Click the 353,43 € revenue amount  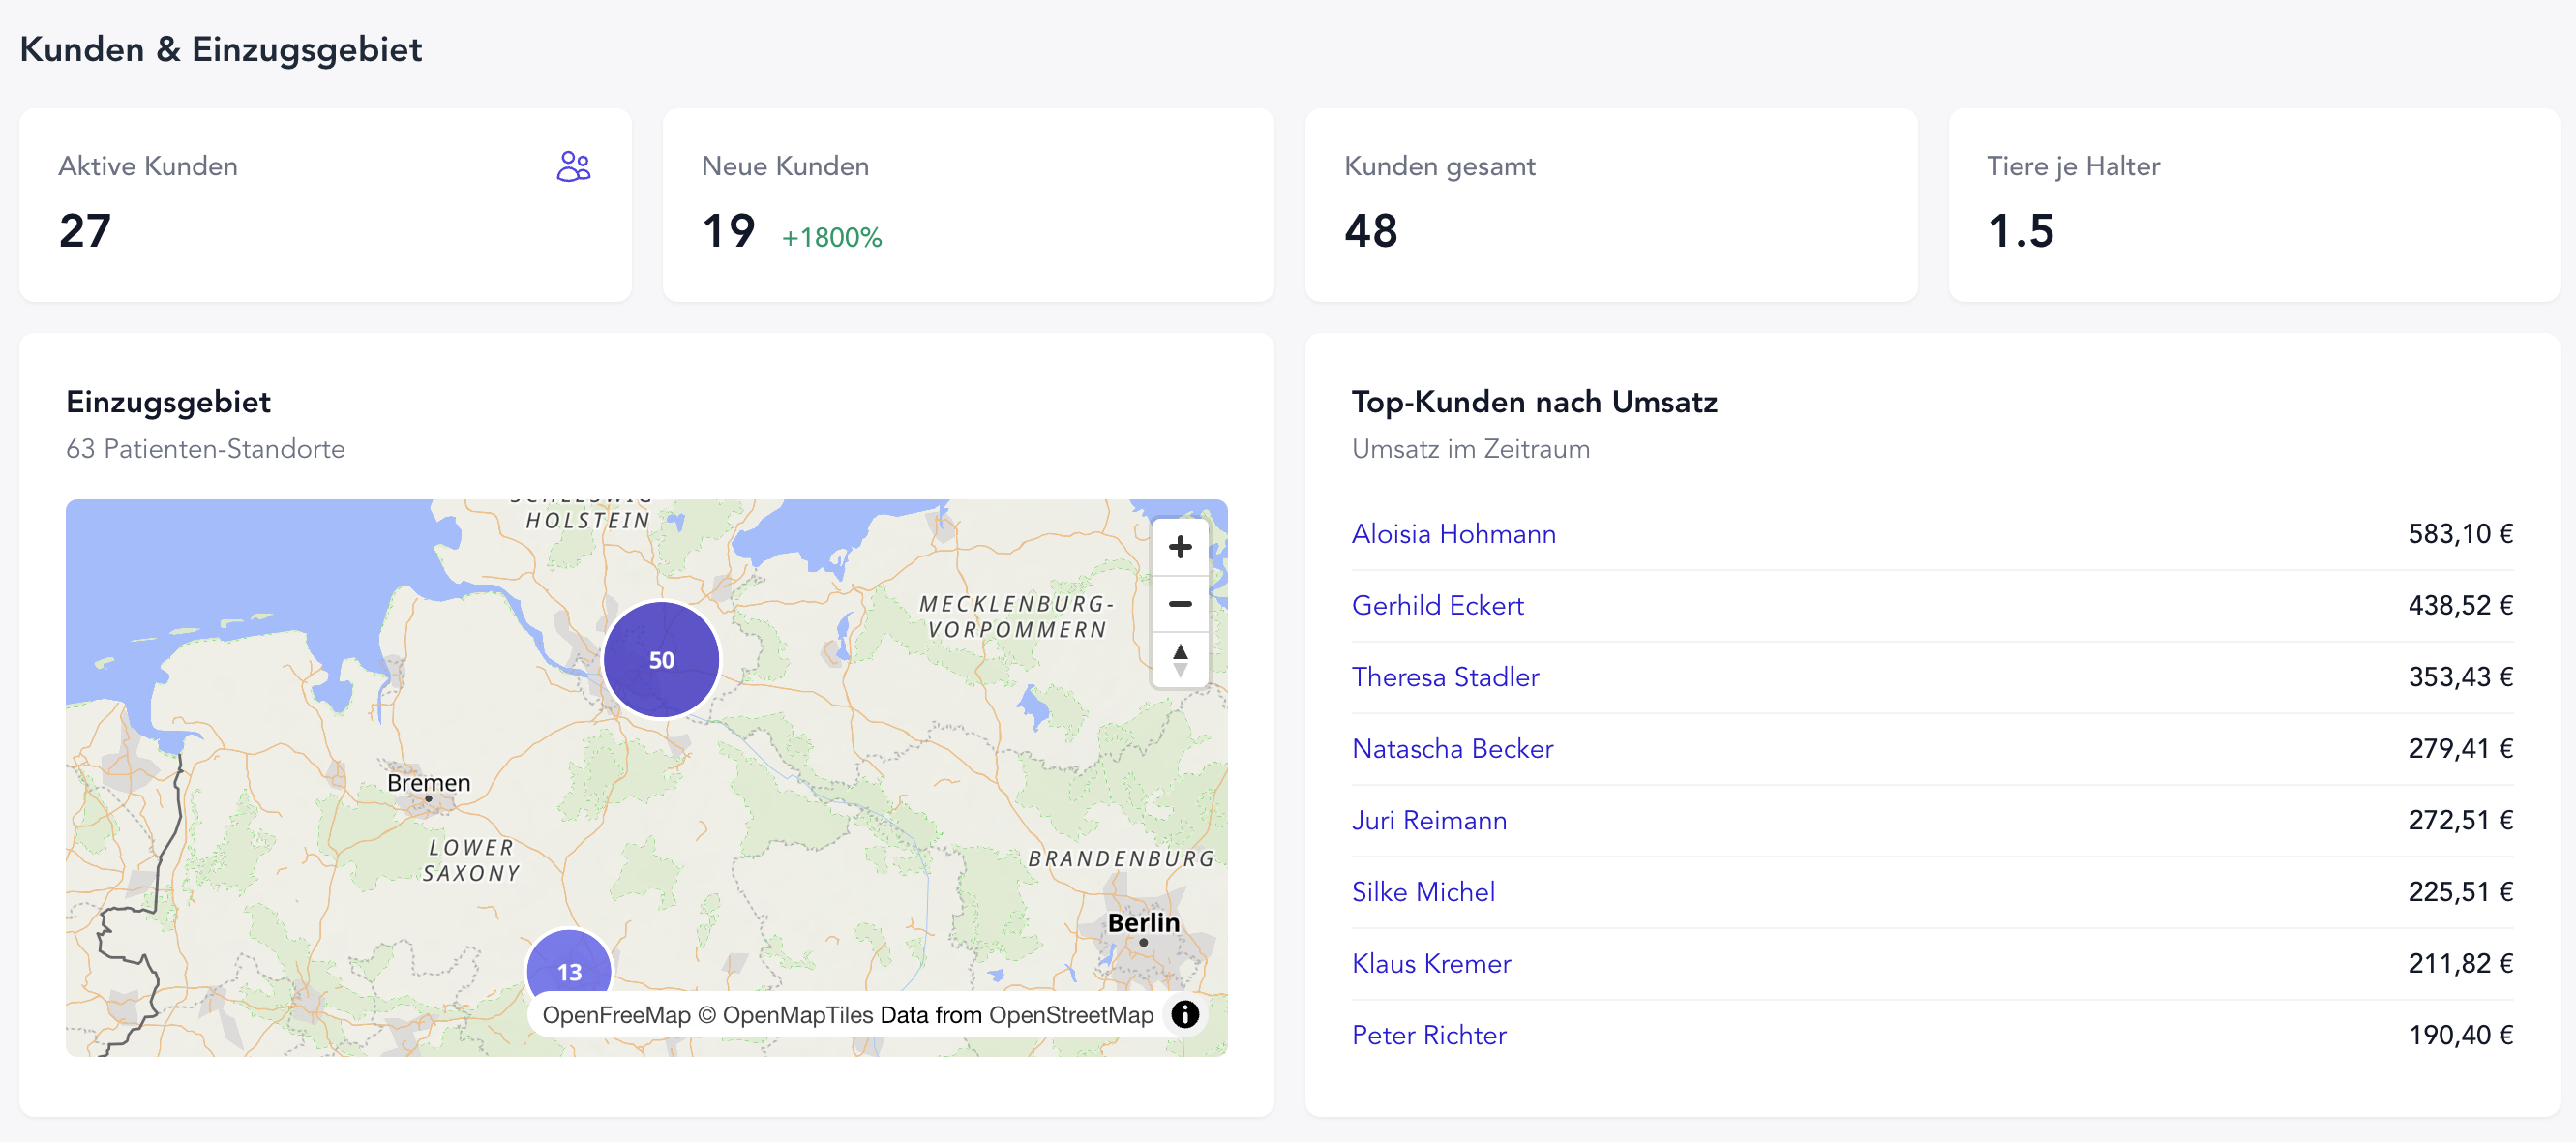pos(2460,677)
